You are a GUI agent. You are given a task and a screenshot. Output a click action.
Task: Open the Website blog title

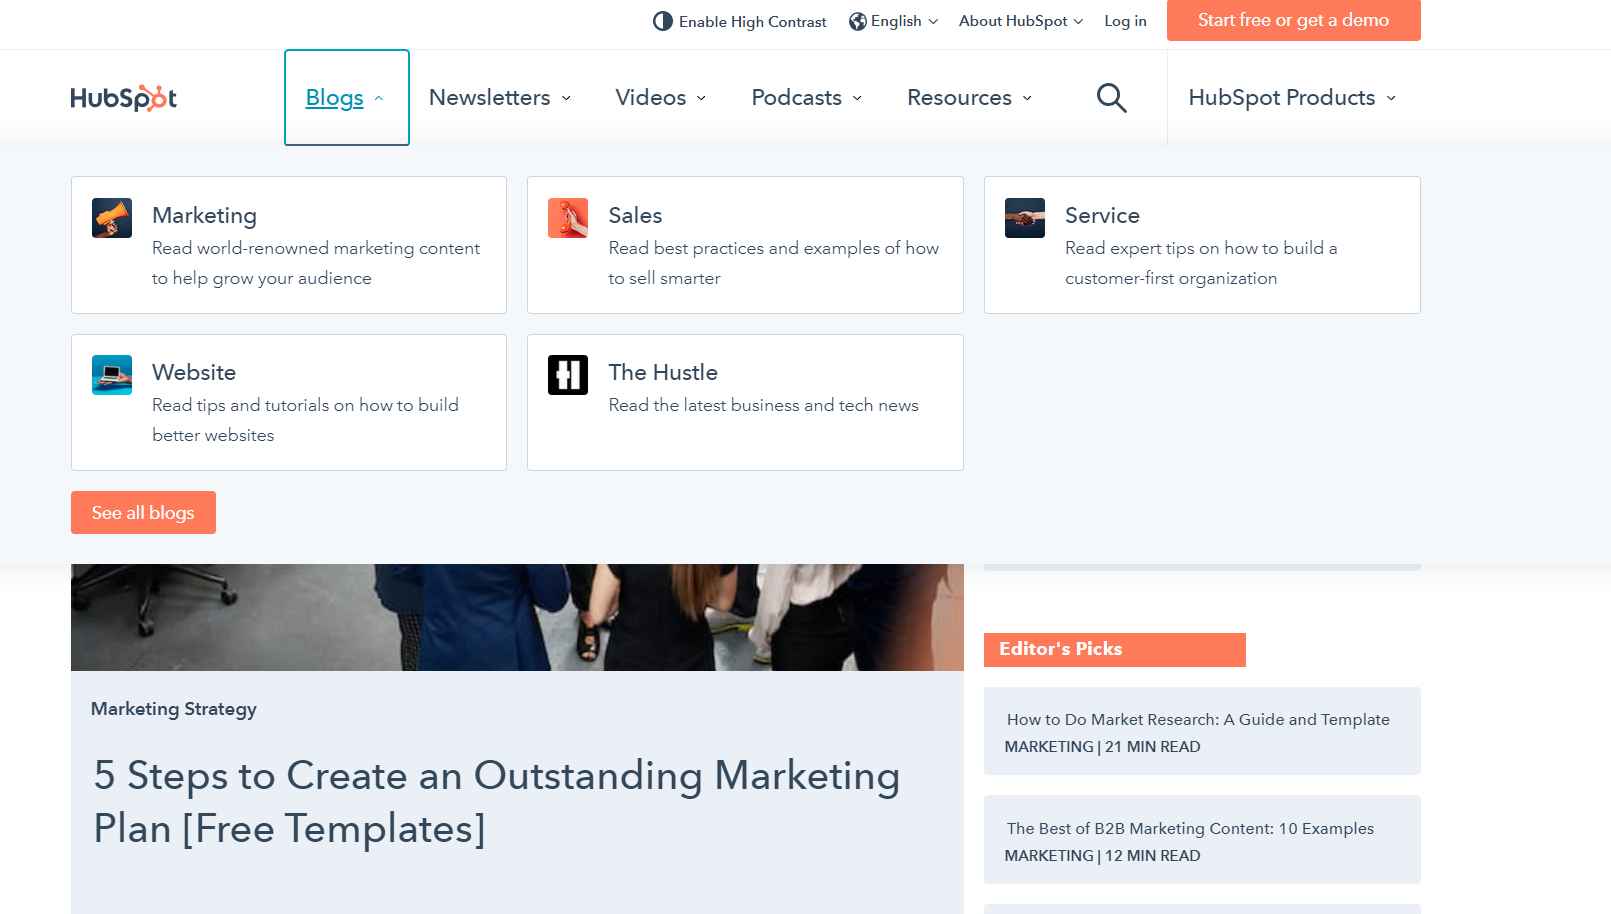[x=194, y=372]
